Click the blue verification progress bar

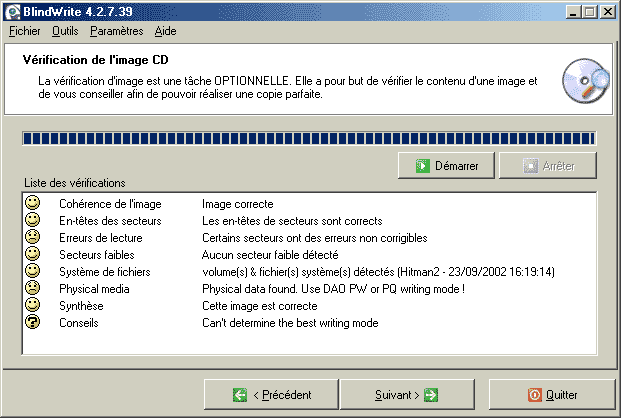(309, 138)
